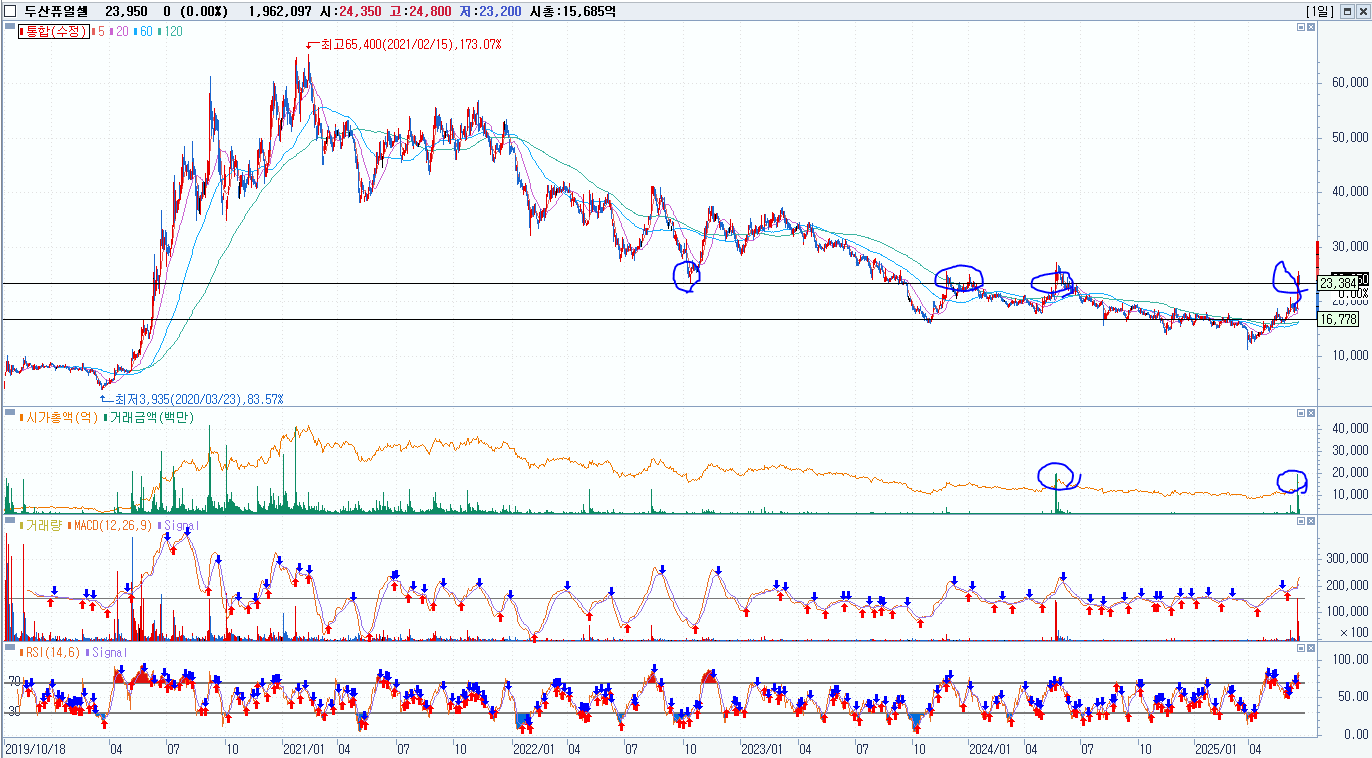Click the 2024/01 date axis label
The height and width of the screenshot is (758, 1372).
tap(989, 748)
